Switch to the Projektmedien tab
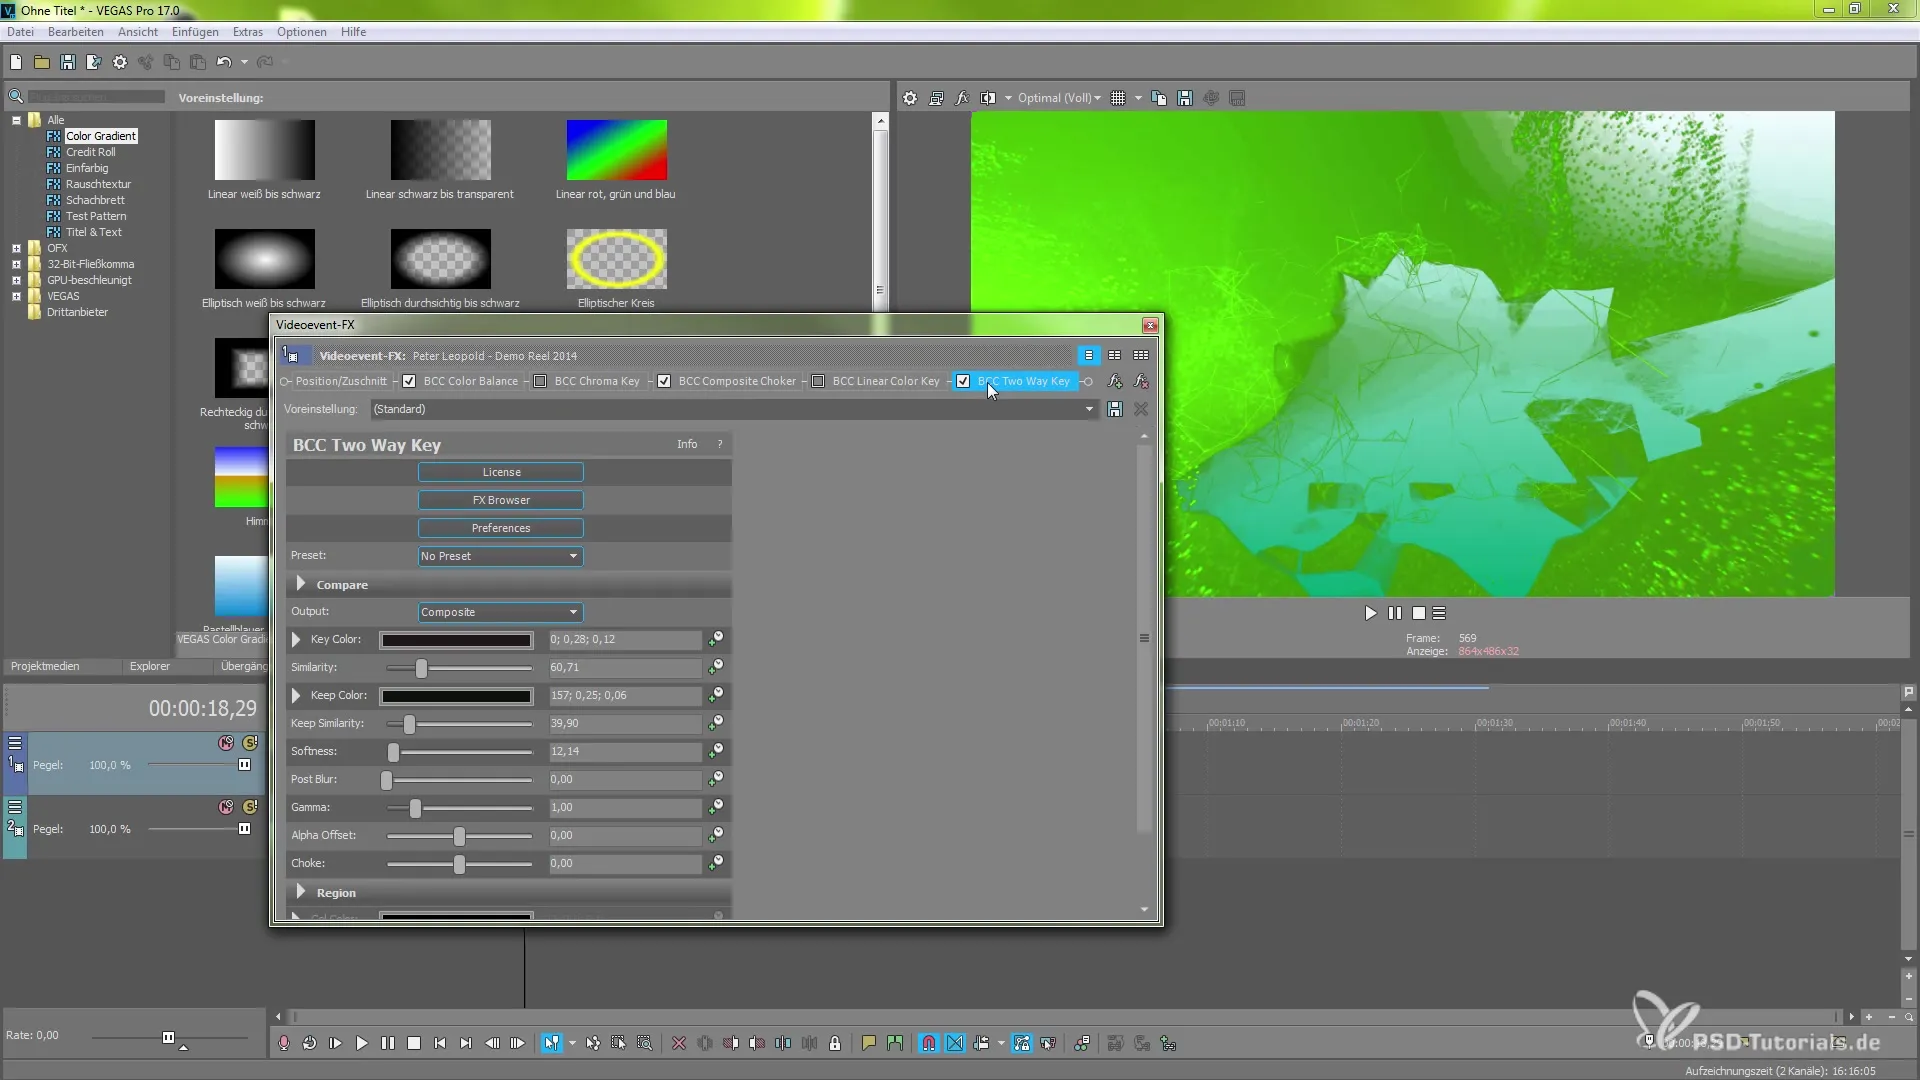 45,666
